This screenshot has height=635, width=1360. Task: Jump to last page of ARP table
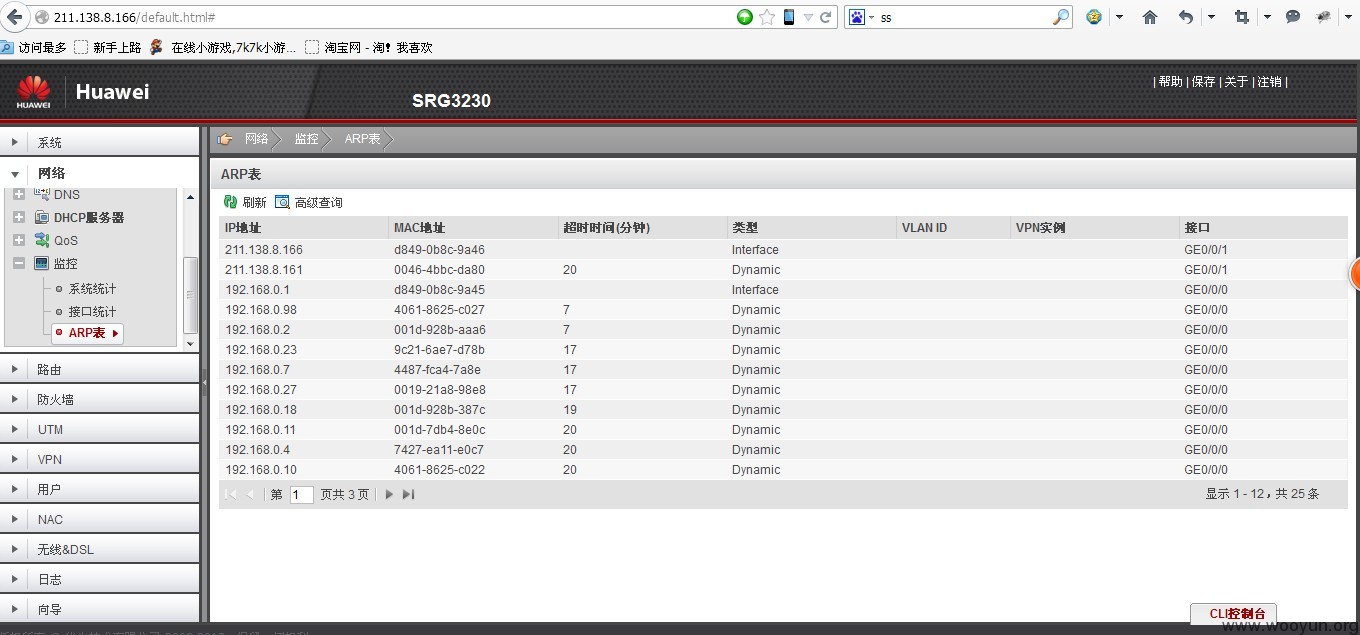pos(408,494)
